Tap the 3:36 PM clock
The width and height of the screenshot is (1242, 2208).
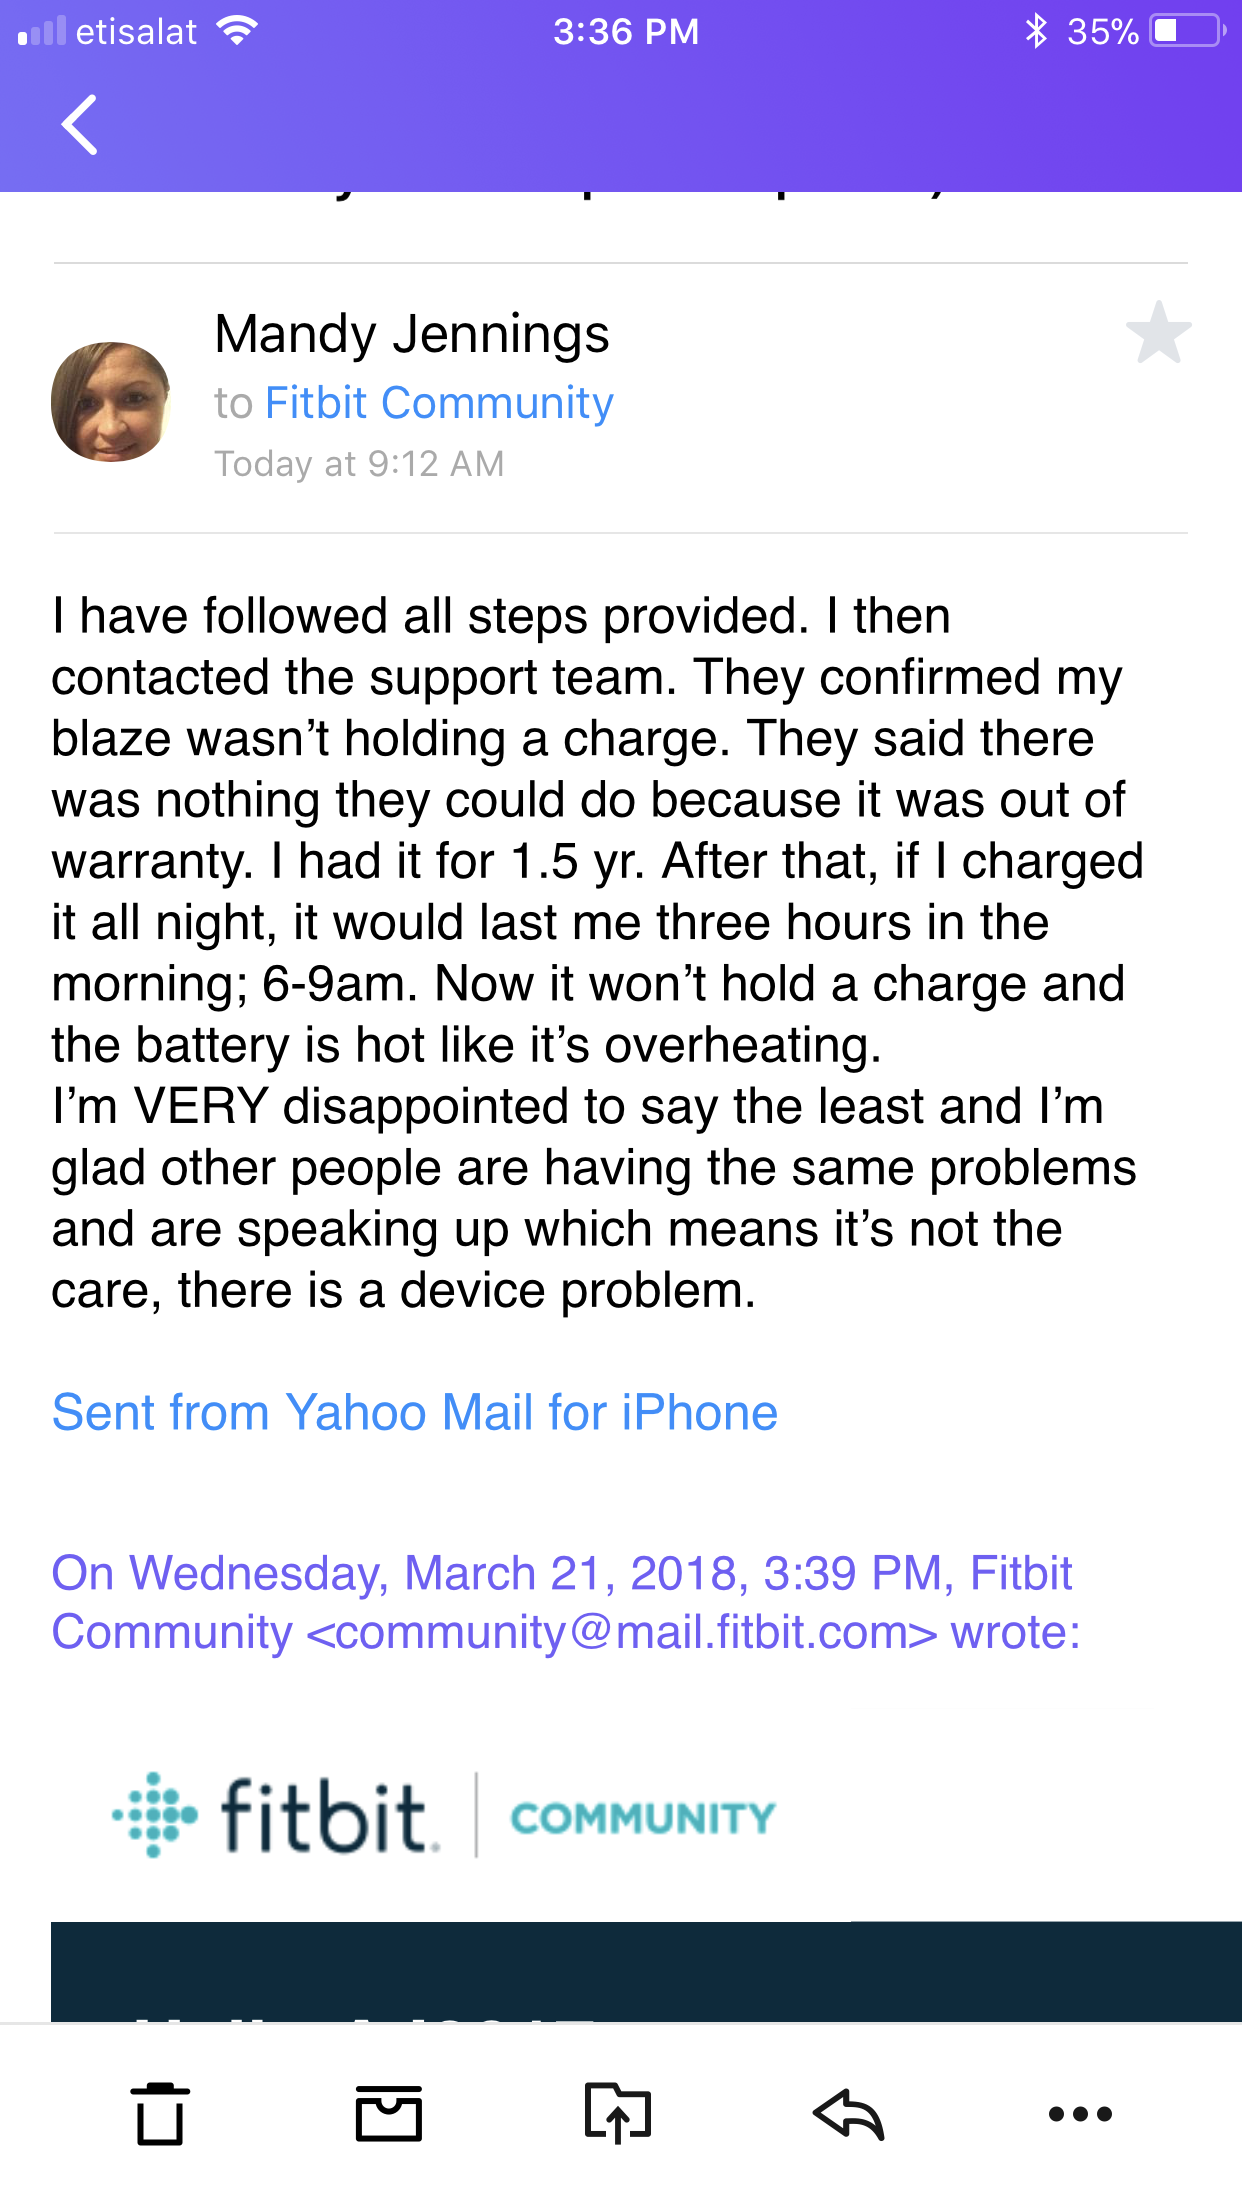[x=626, y=31]
